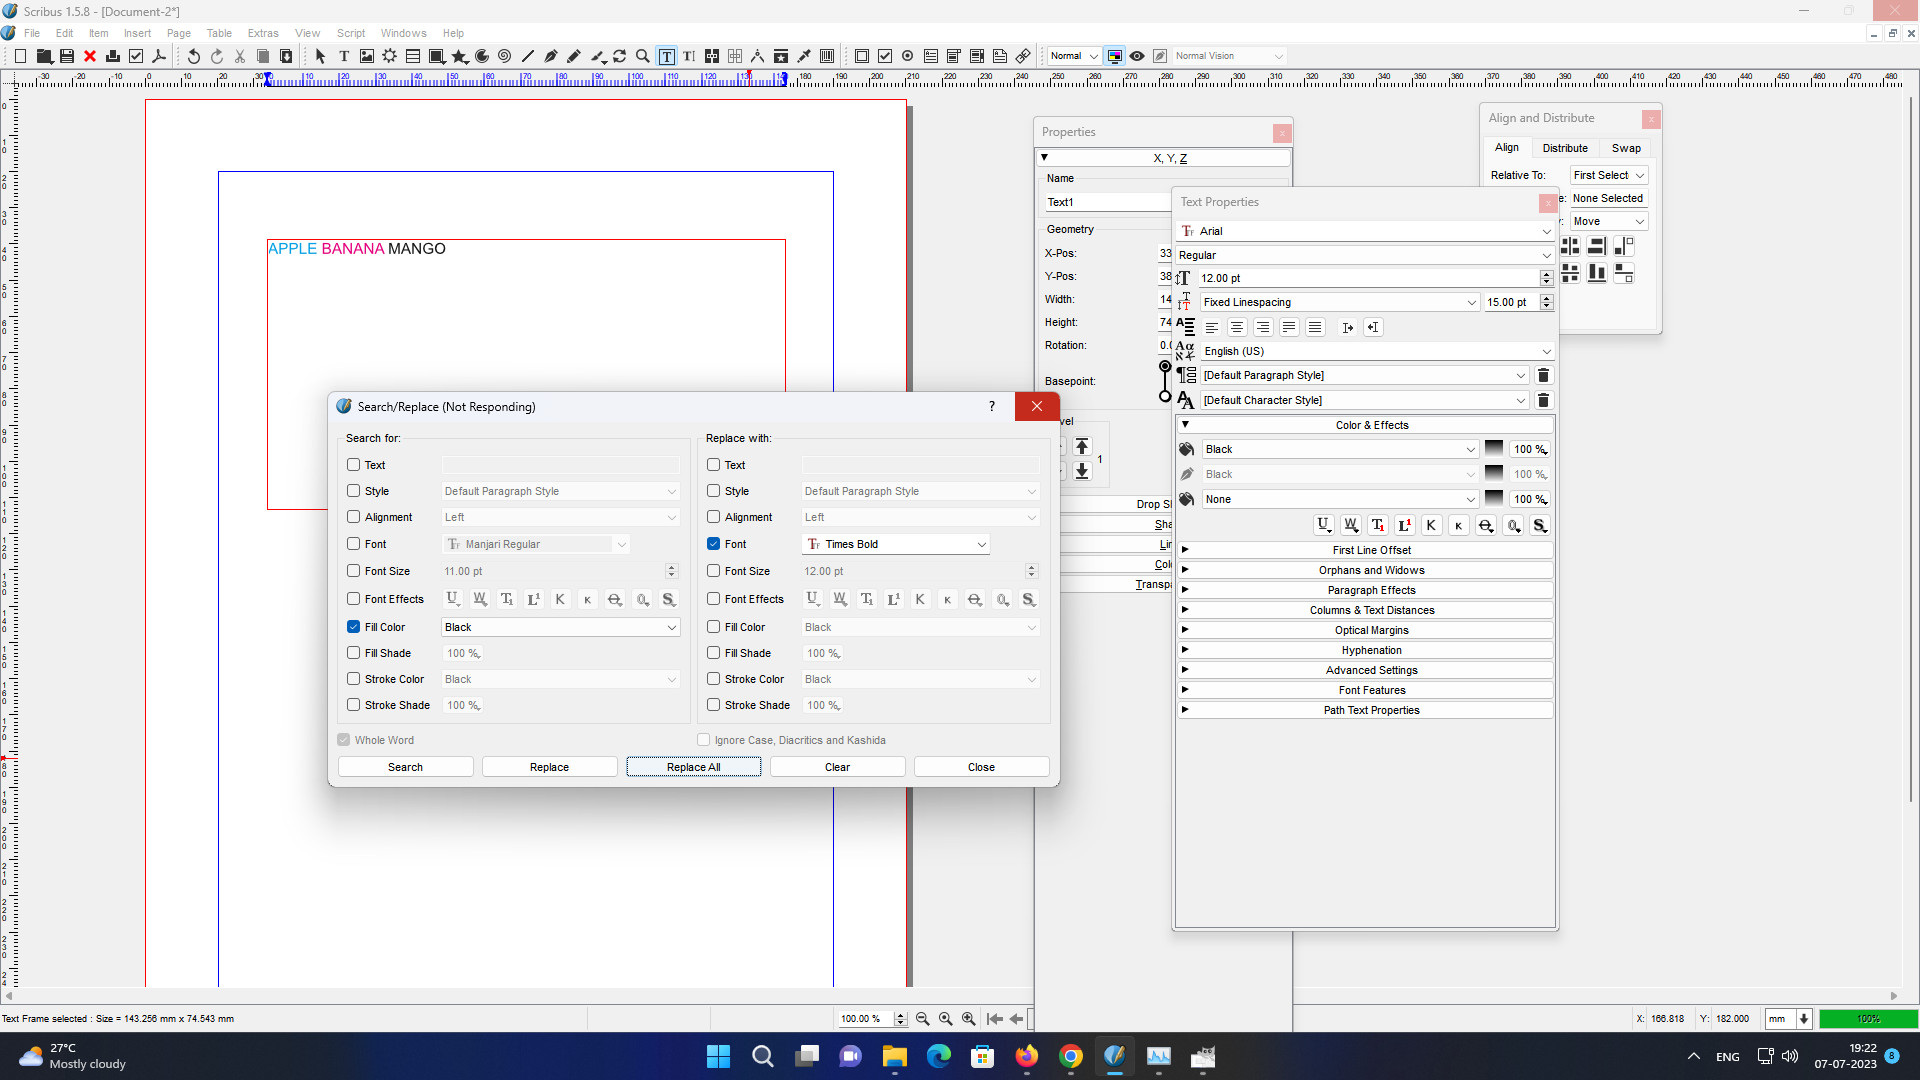Open the Extras menu

[263, 33]
